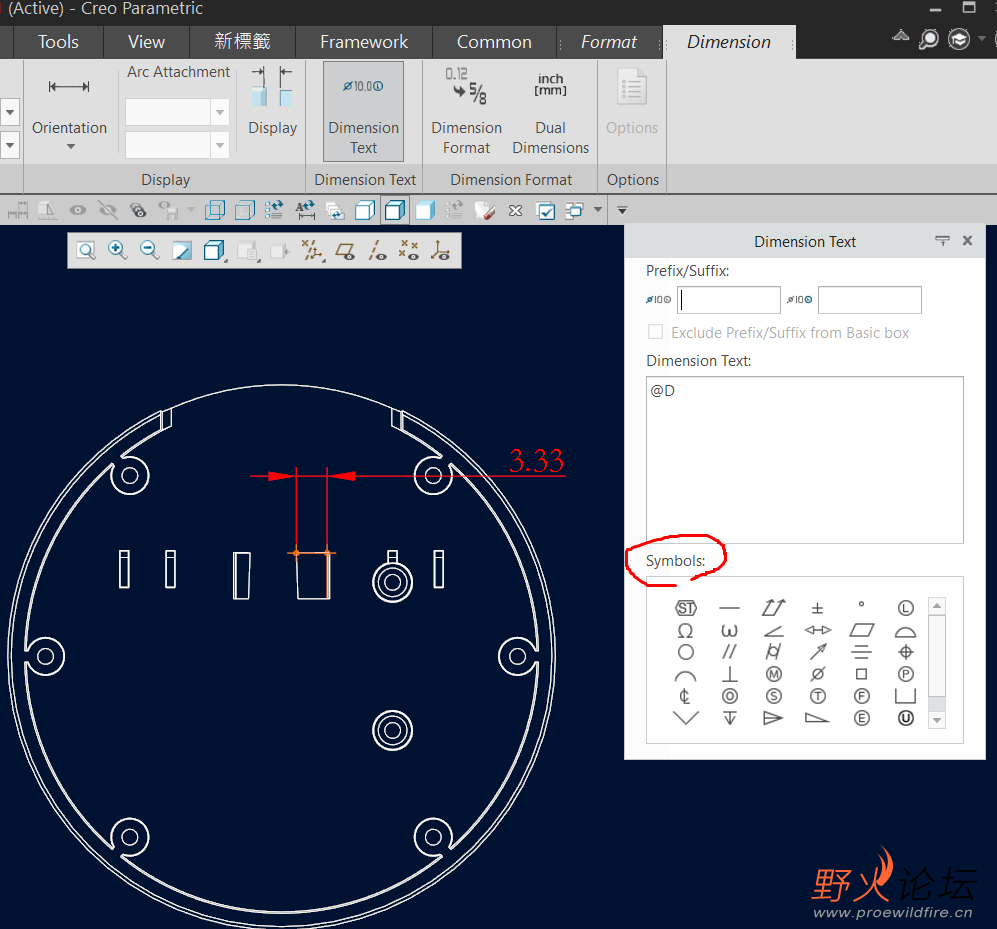997x929 pixels.
Task: Insert the circled E symbol
Action: click(x=862, y=718)
